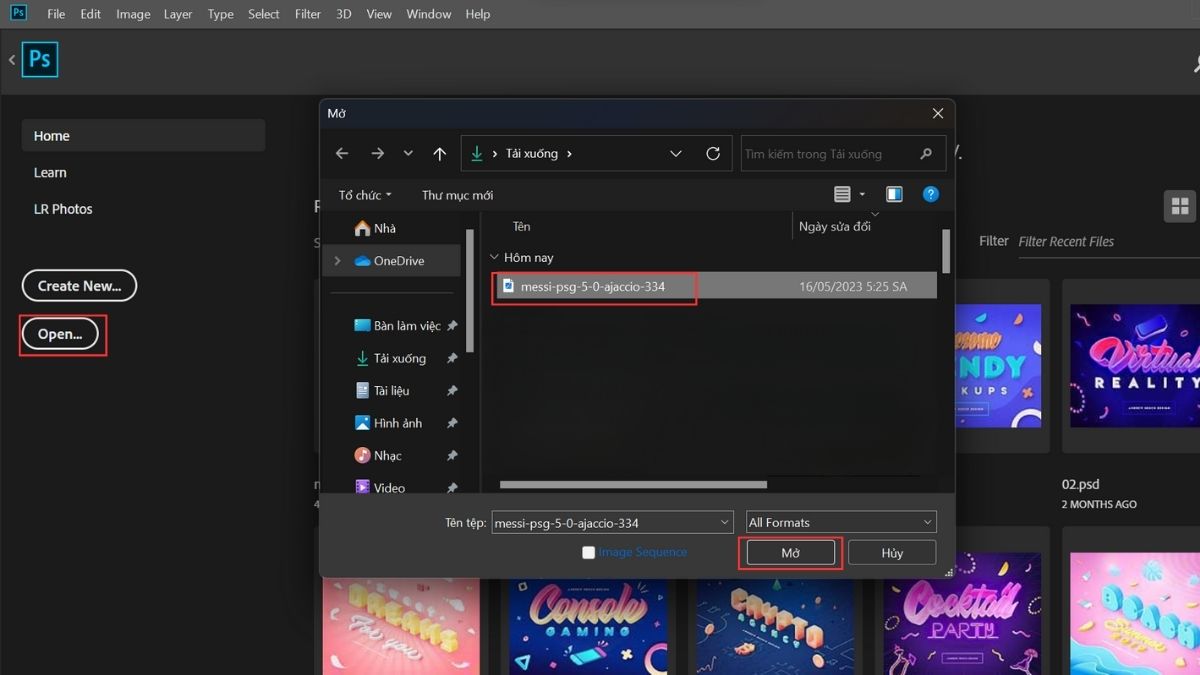This screenshot has height=675, width=1200.
Task: Click the Mở open button
Action: 791,553
